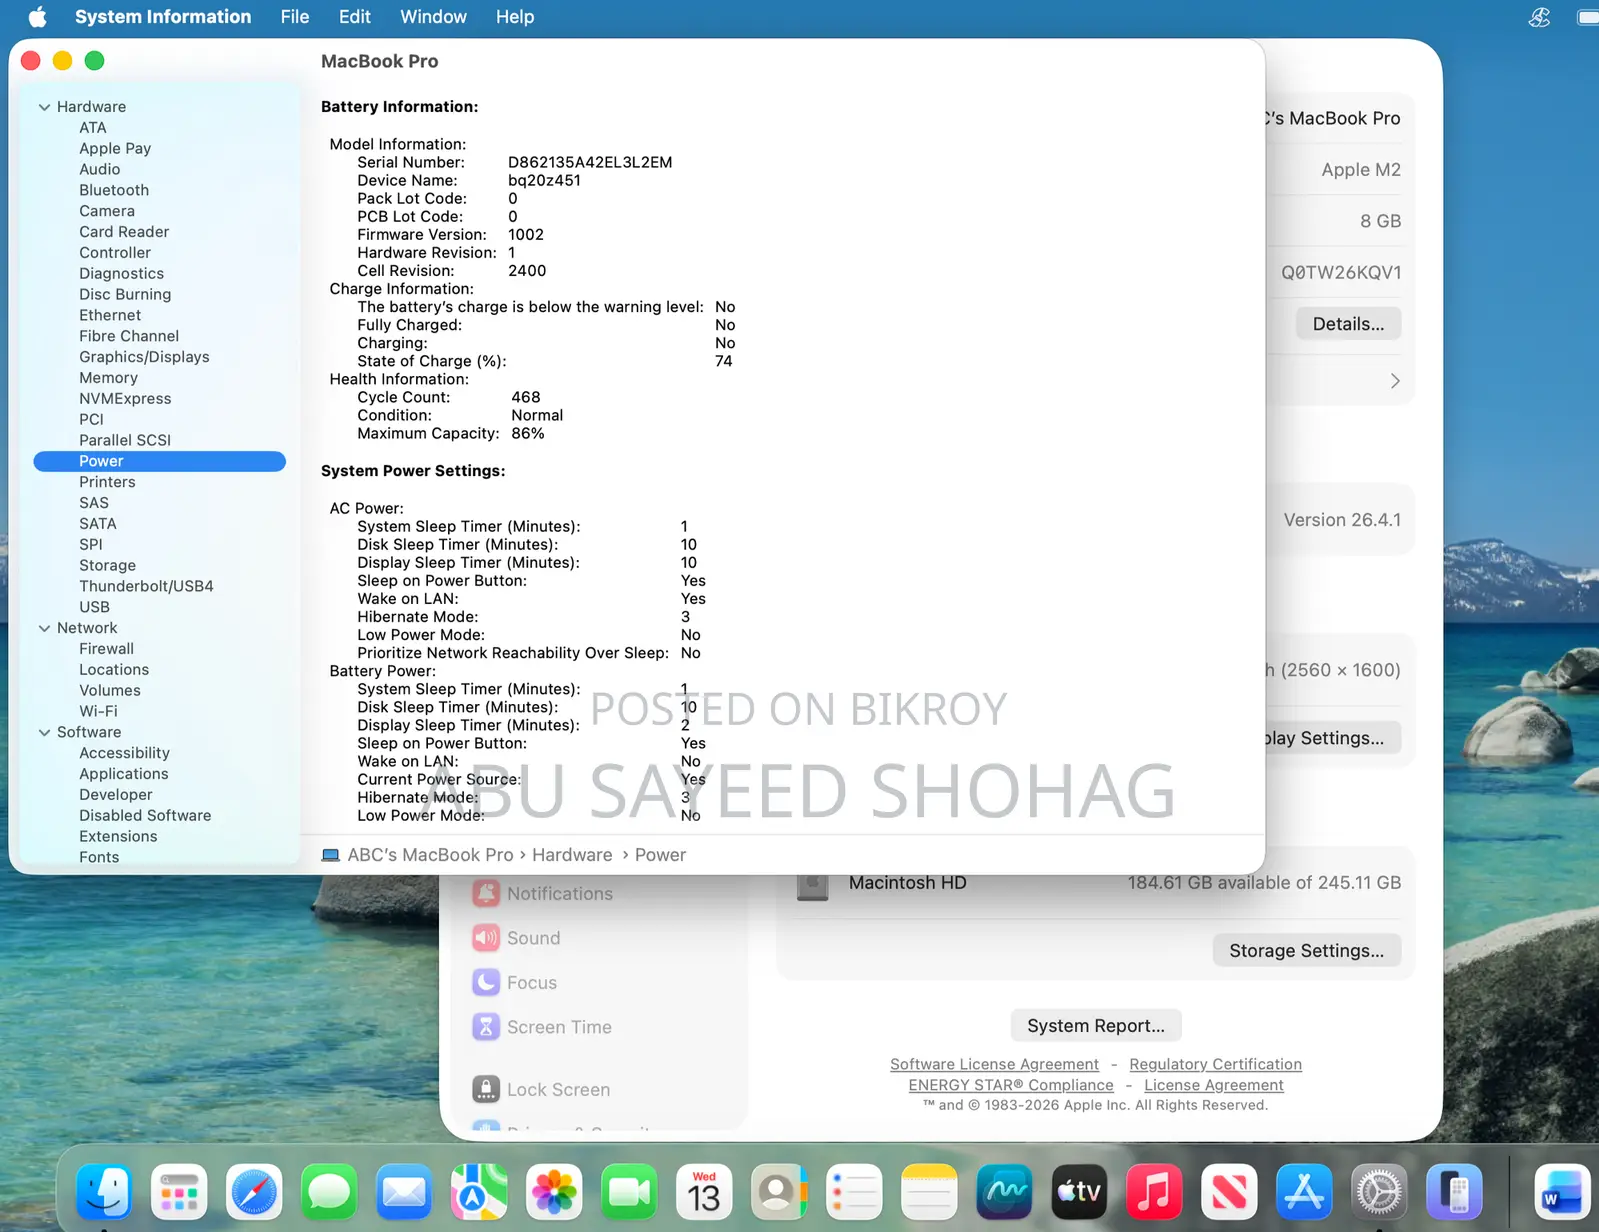Screen dimensions: 1599x1232
Task: Click the chevron arrow in Settings window
Action: click(1395, 381)
